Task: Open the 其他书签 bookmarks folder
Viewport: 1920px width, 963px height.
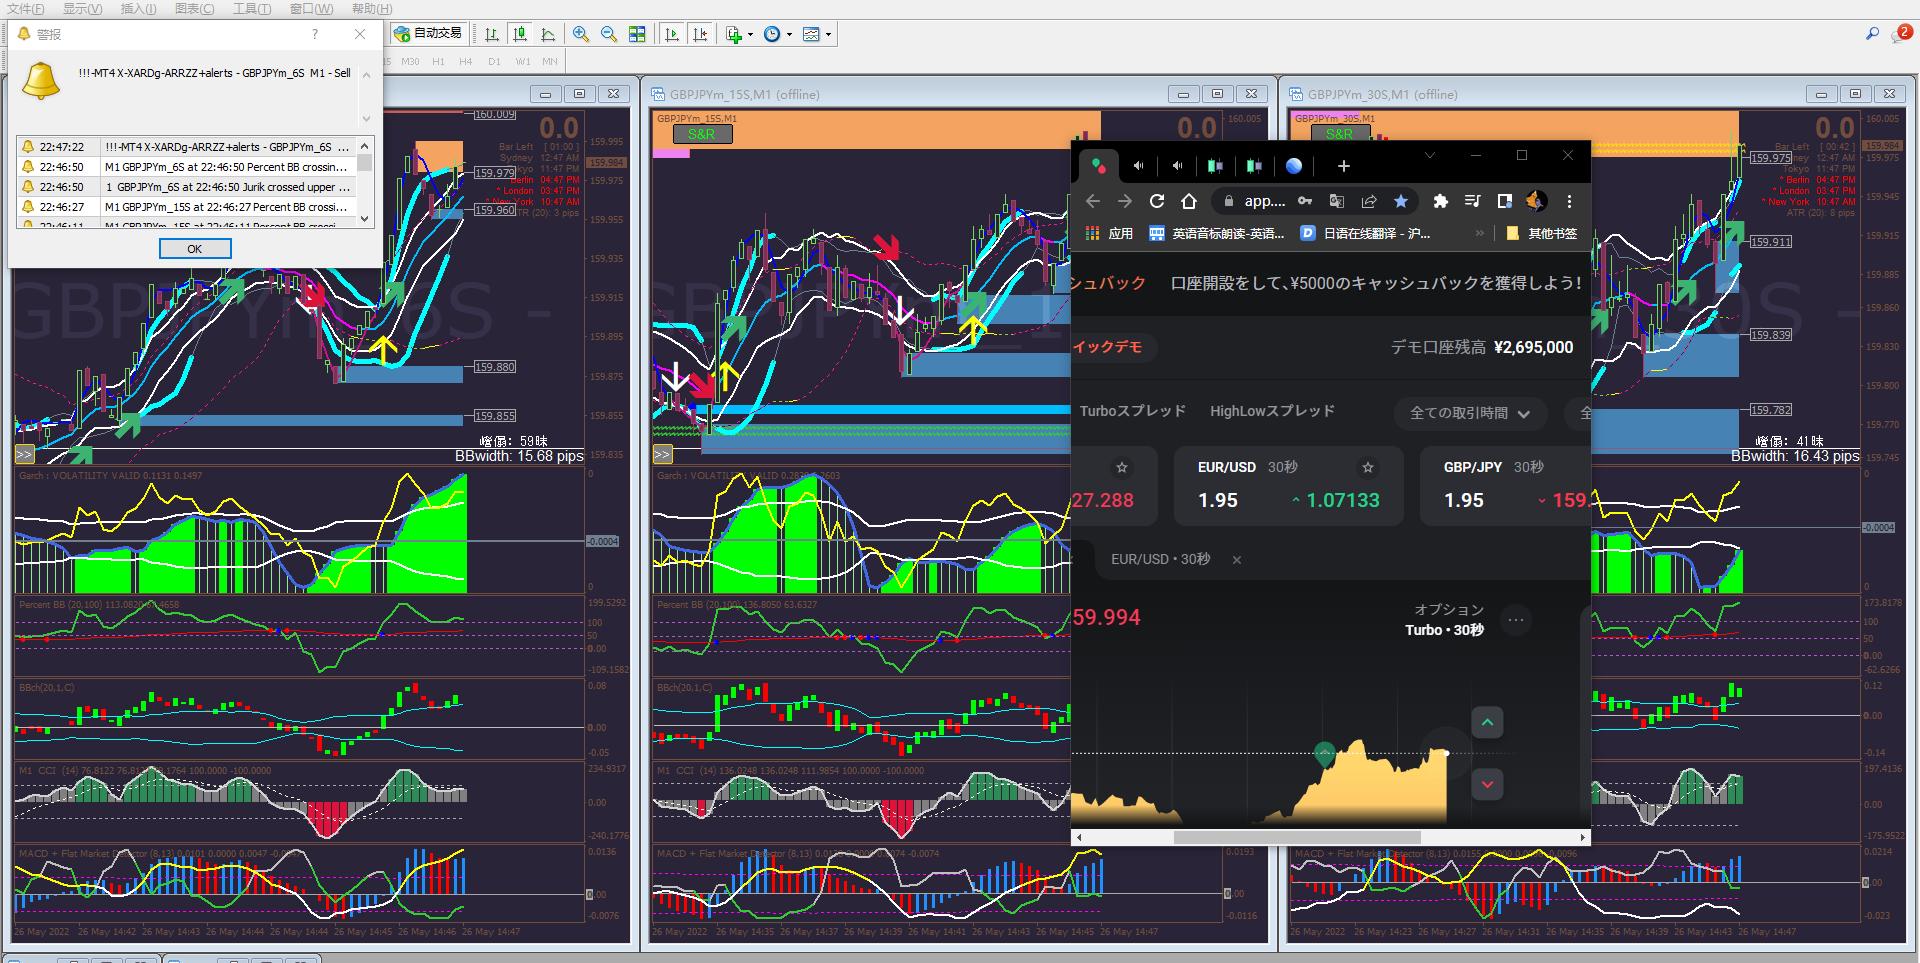Action: 1541,233
